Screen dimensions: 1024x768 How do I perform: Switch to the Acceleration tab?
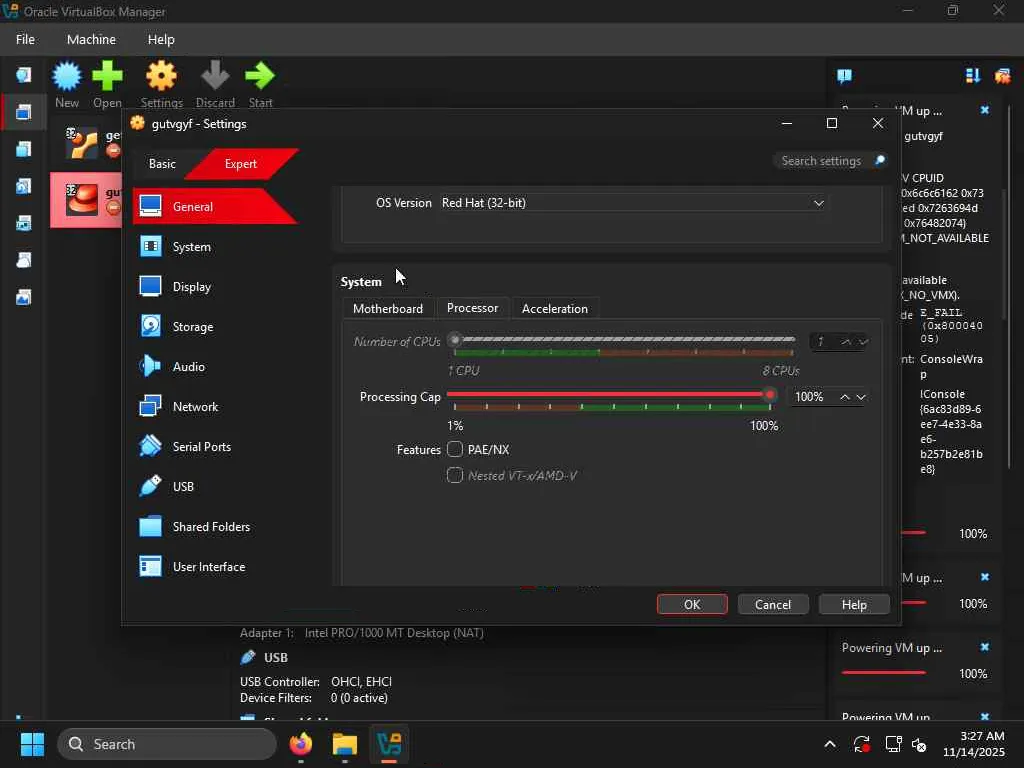(x=554, y=309)
